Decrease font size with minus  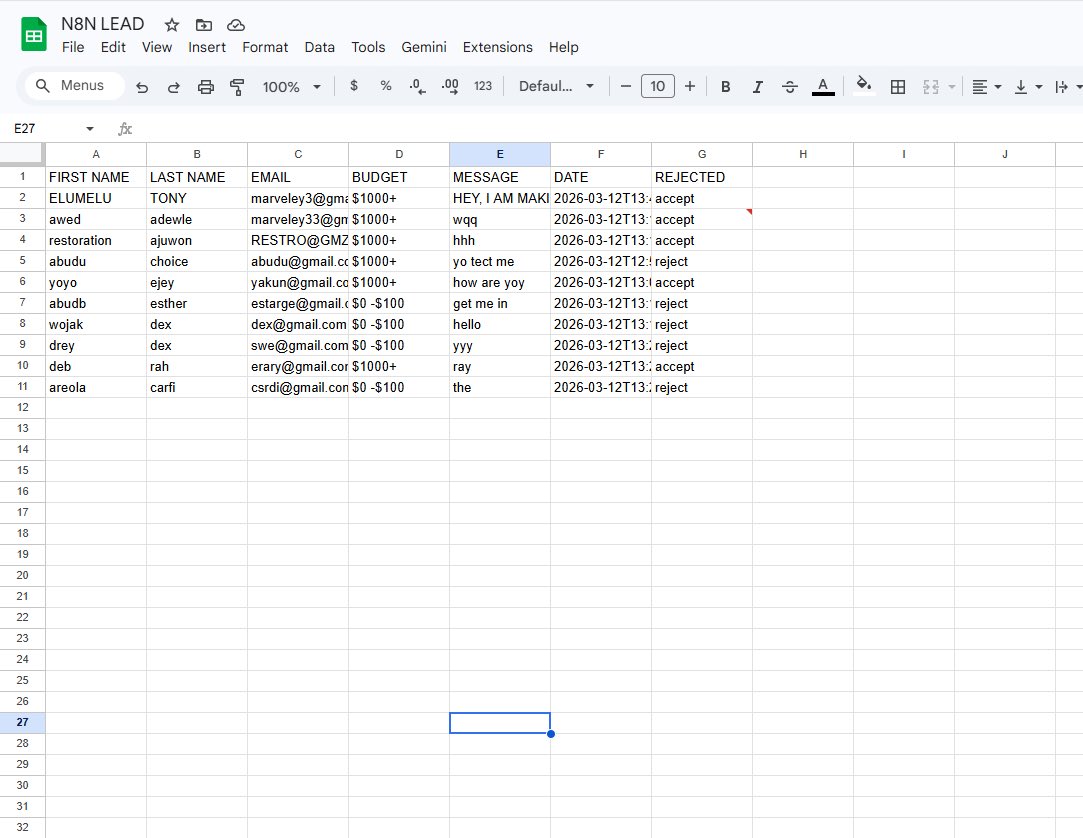pyautogui.click(x=626, y=86)
